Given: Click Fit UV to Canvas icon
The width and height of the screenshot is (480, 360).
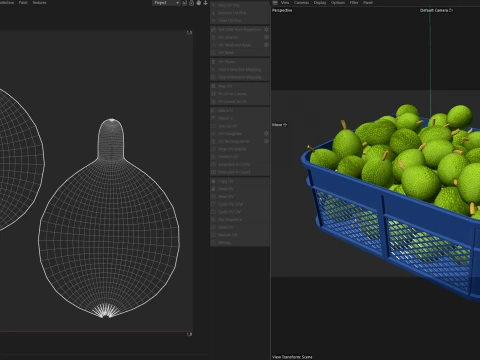Looking at the screenshot, I should click(214, 94).
